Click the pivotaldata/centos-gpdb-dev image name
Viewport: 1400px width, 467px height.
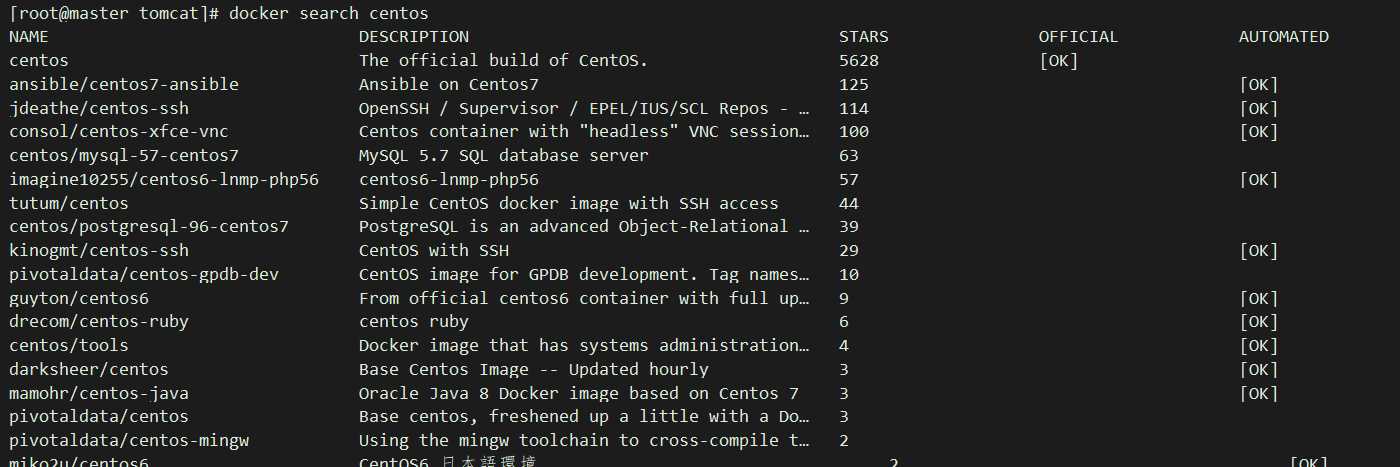click(144, 274)
